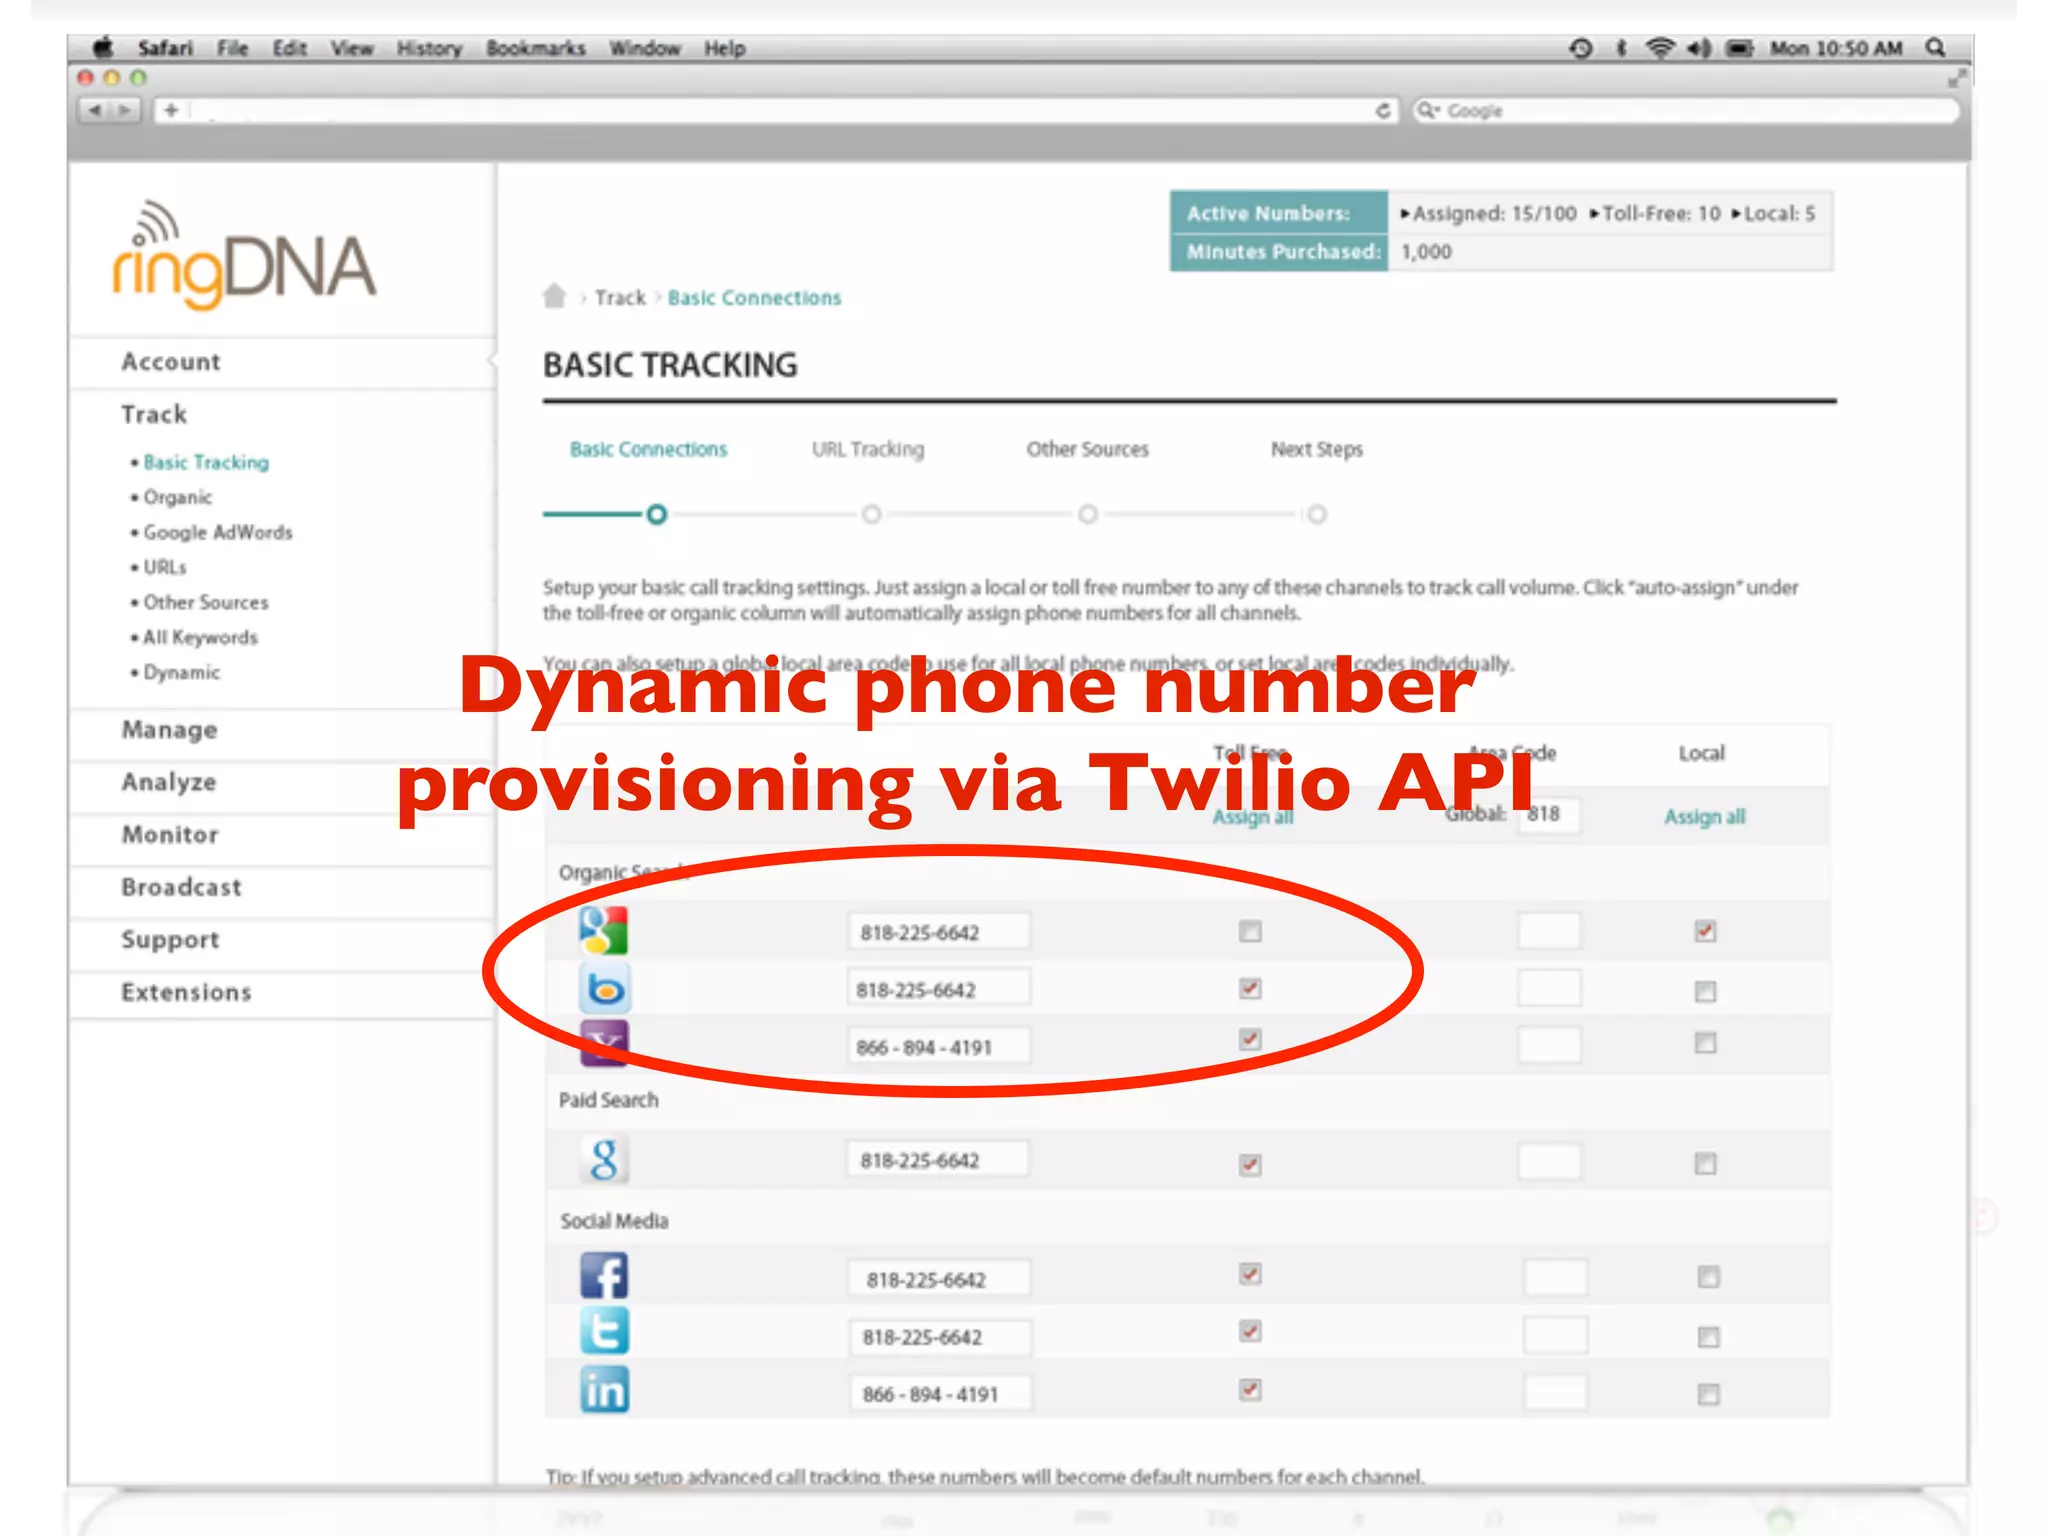The width and height of the screenshot is (2048, 1536).
Task: Toggle Toll Free checkbox for Facebook row
Action: (x=1250, y=1273)
